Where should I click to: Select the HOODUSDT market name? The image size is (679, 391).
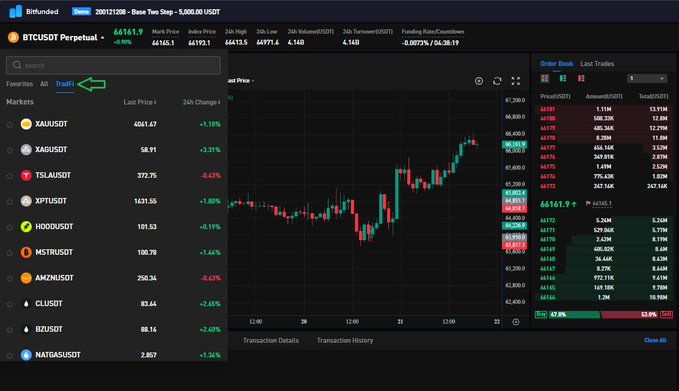54,226
